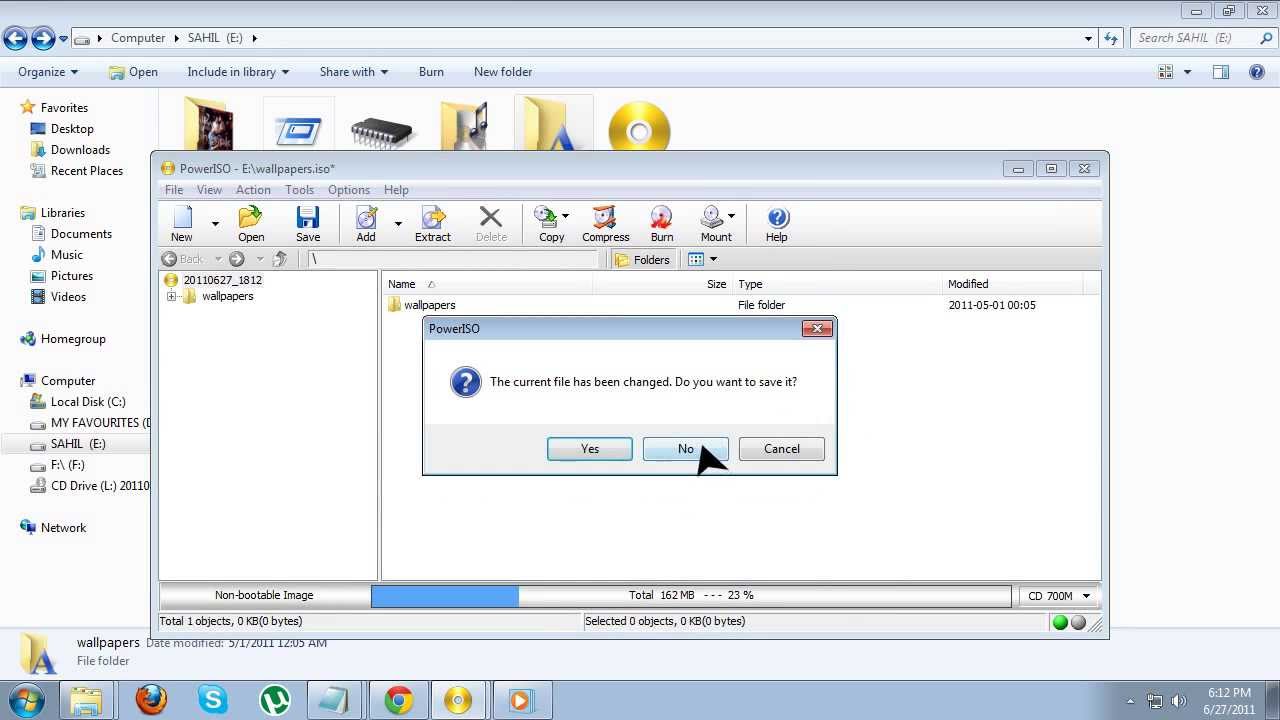This screenshot has height=720, width=1280.
Task: Click the Windows Start orb
Action: 27,699
